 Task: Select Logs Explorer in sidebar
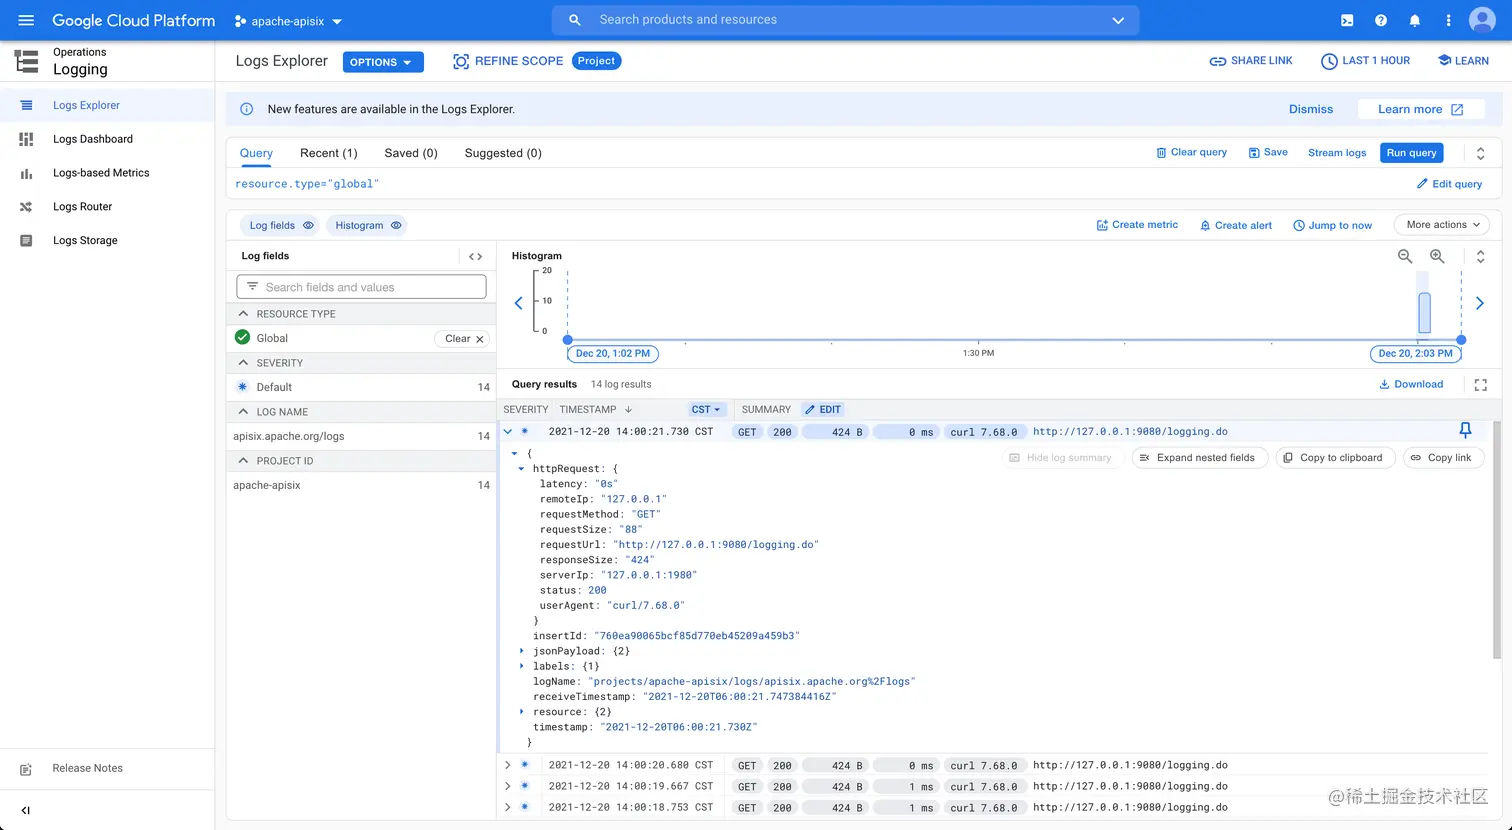point(107,105)
